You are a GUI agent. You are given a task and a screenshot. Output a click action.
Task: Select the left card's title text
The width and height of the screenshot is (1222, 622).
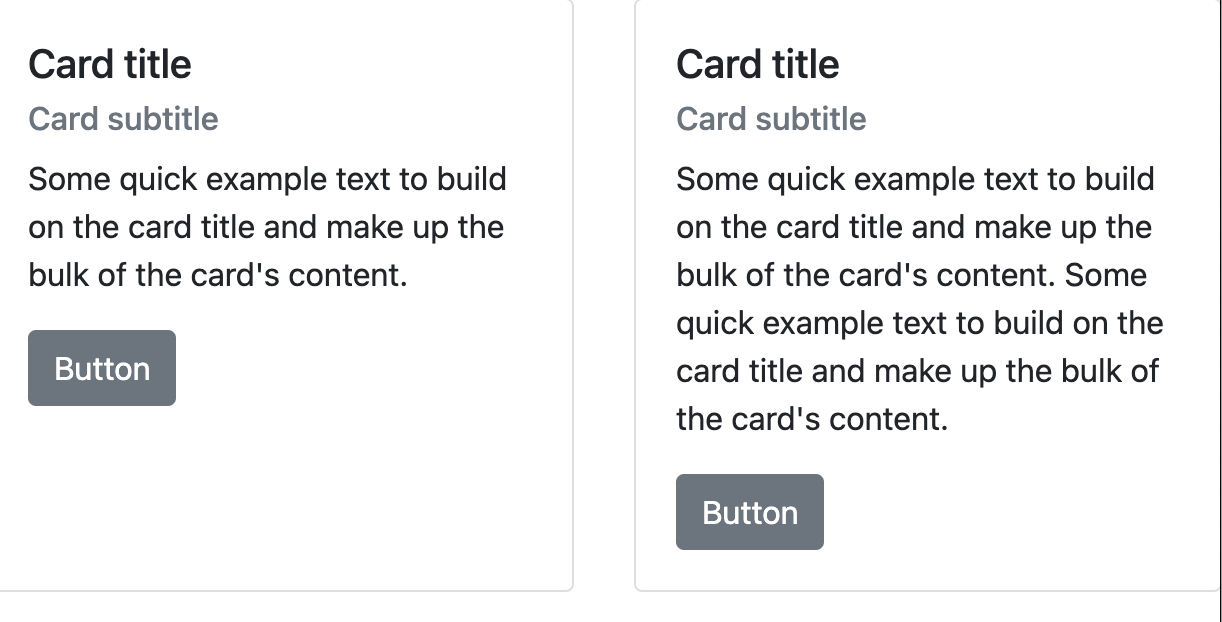click(x=110, y=64)
